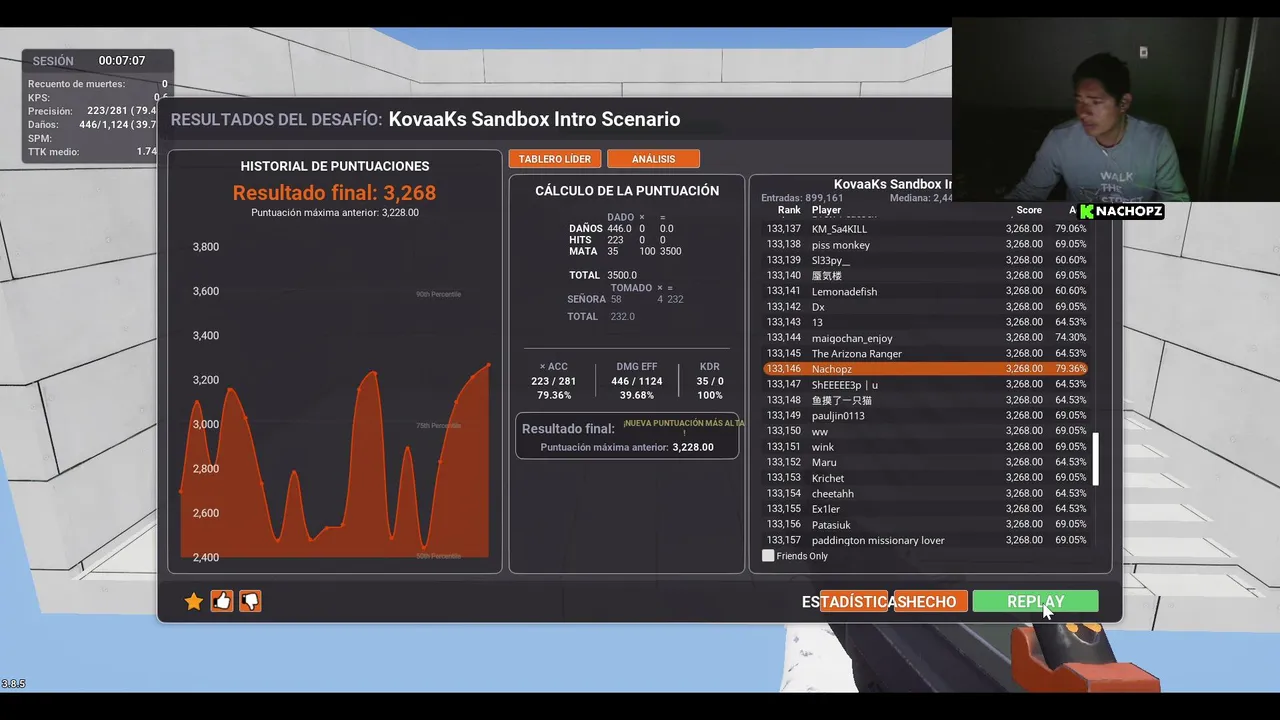Select player KM_Sa4KILL in leaderboard
The width and height of the screenshot is (1280, 720).
tap(925, 229)
